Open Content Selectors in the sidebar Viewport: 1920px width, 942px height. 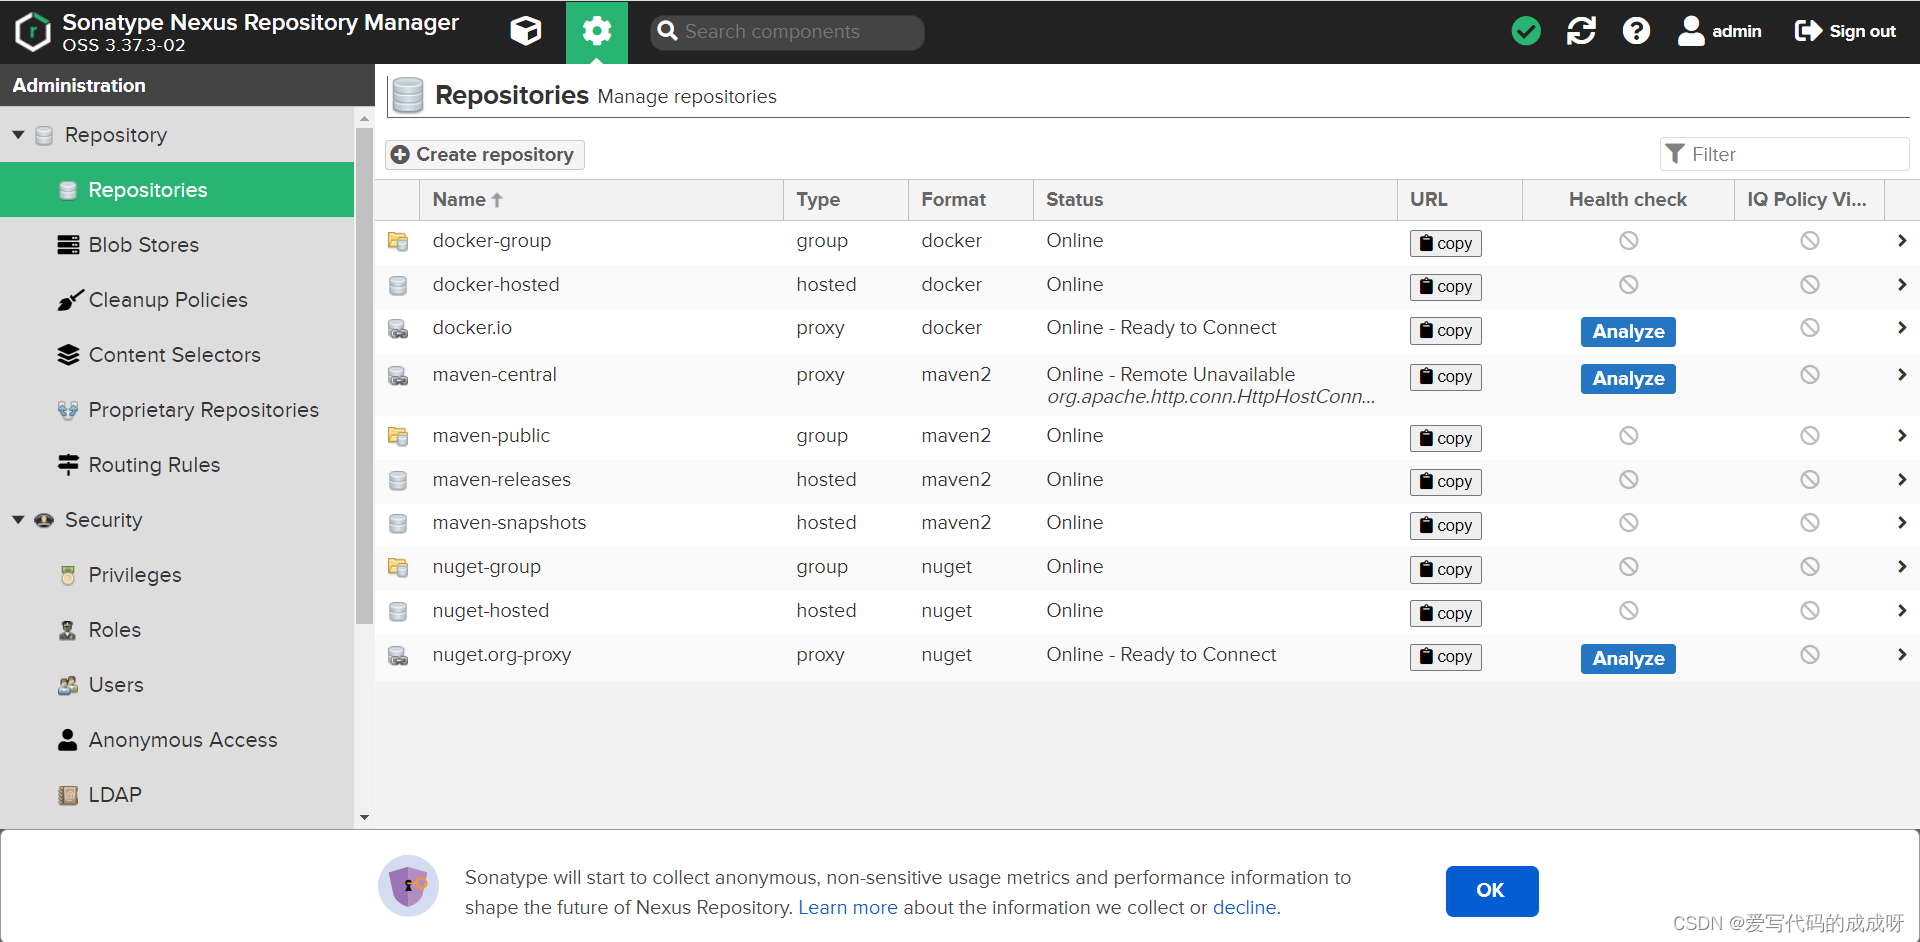177,354
